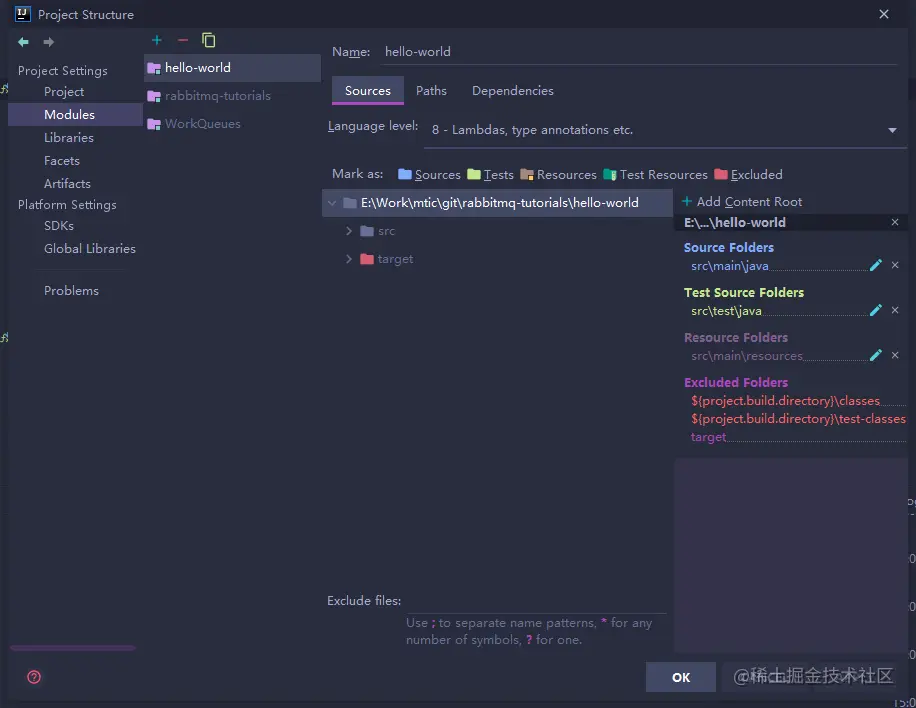Viewport: 916px width, 708px height.
Task: Mark folder as Excluded
Action: [x=748, y=175]
